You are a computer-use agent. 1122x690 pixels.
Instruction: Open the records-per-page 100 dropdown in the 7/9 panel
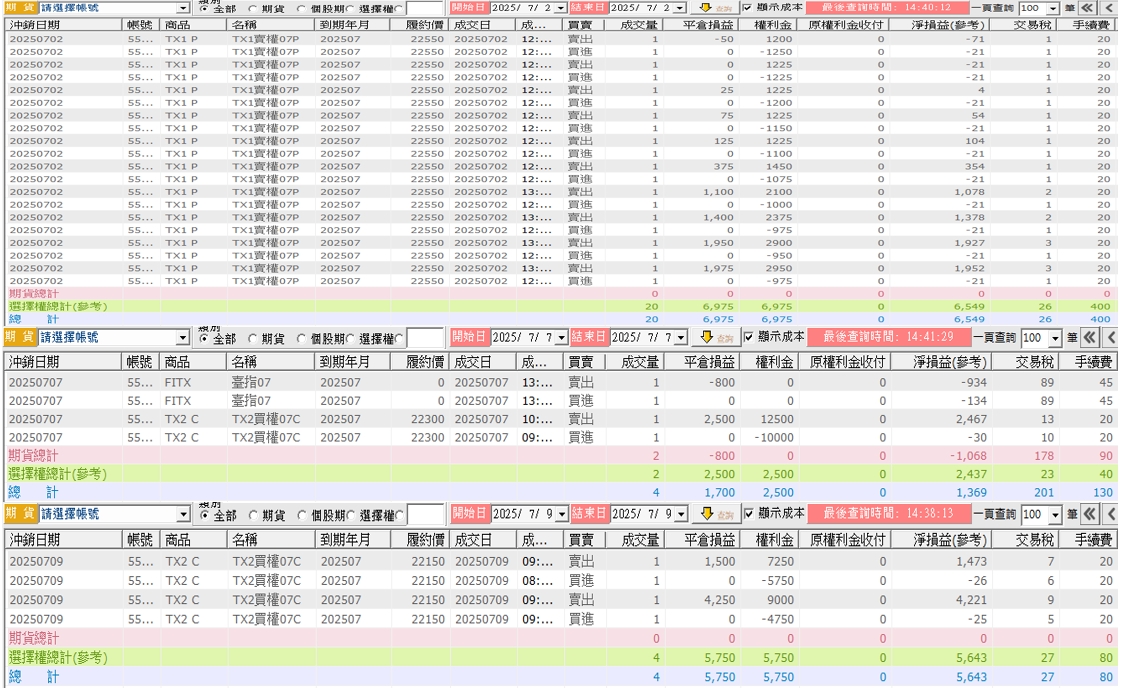point(1054,514)
